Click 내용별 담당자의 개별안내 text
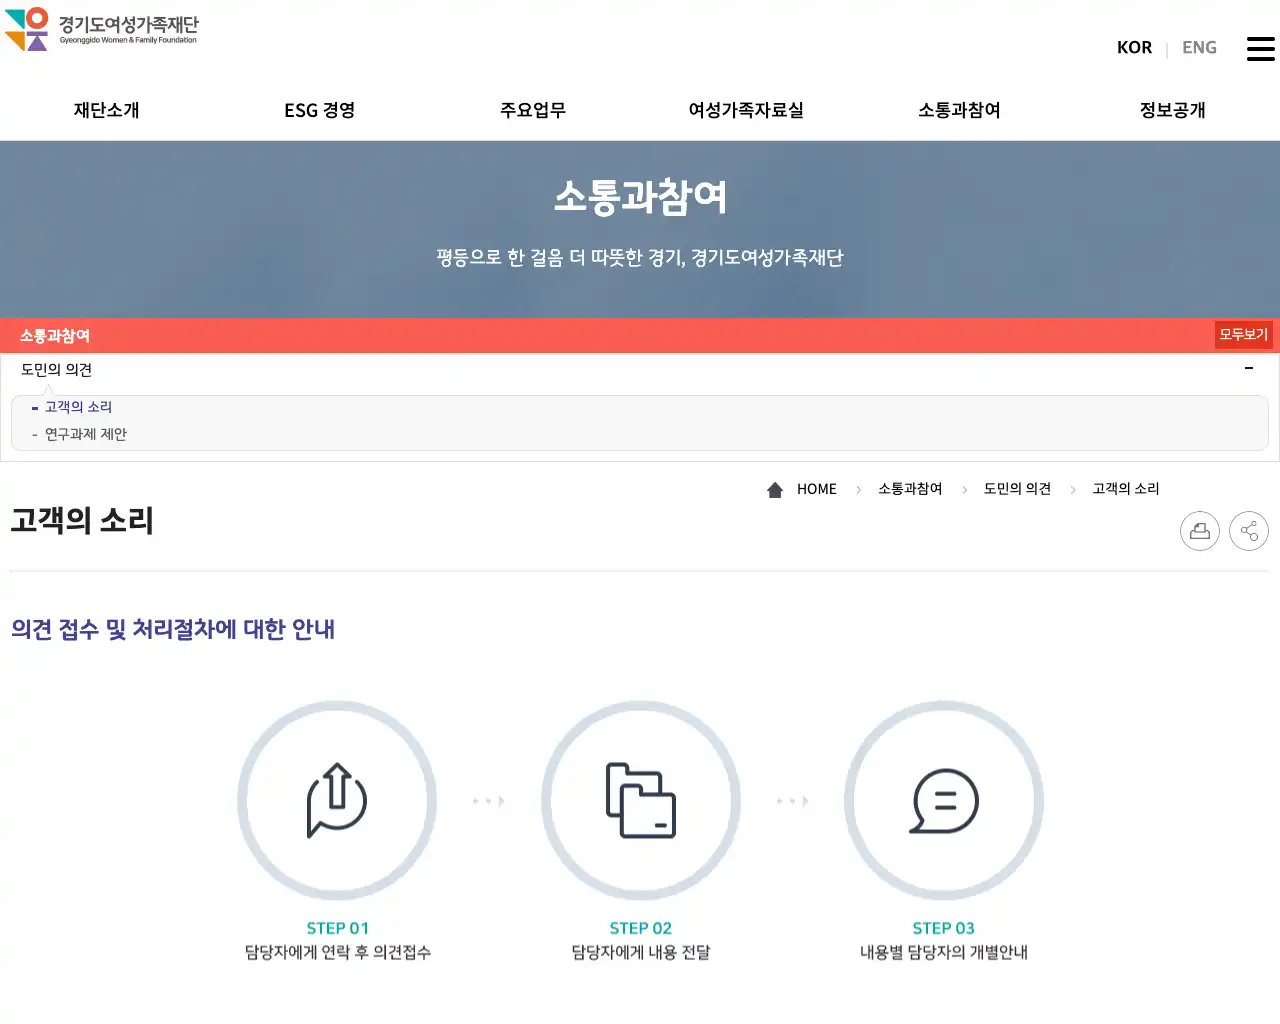The image size is (1280, 1024). click(944, 953)
